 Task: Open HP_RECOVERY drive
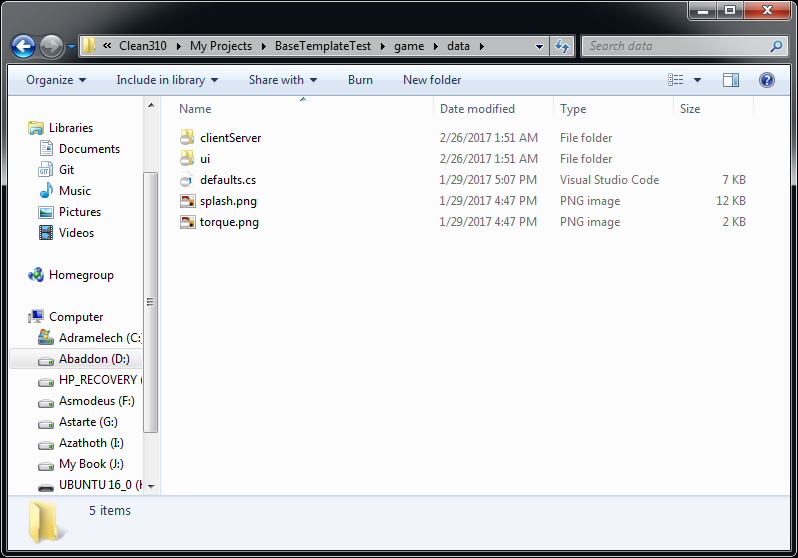[100, 380]
